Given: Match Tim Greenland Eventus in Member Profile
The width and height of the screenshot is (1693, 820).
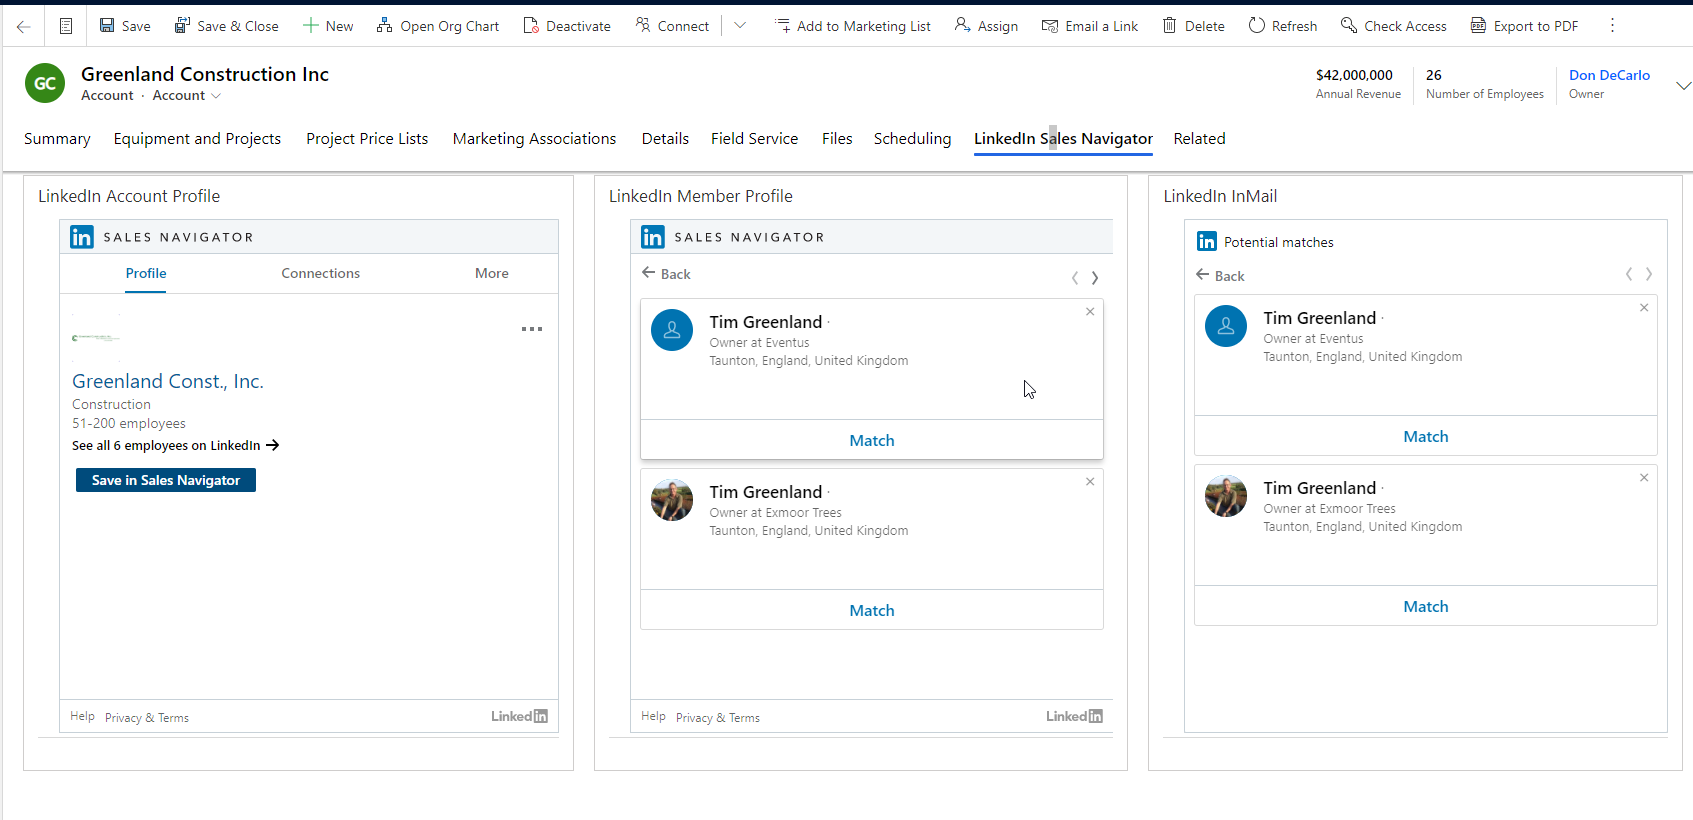Looking at the screenshot, I should coord(872,440).
